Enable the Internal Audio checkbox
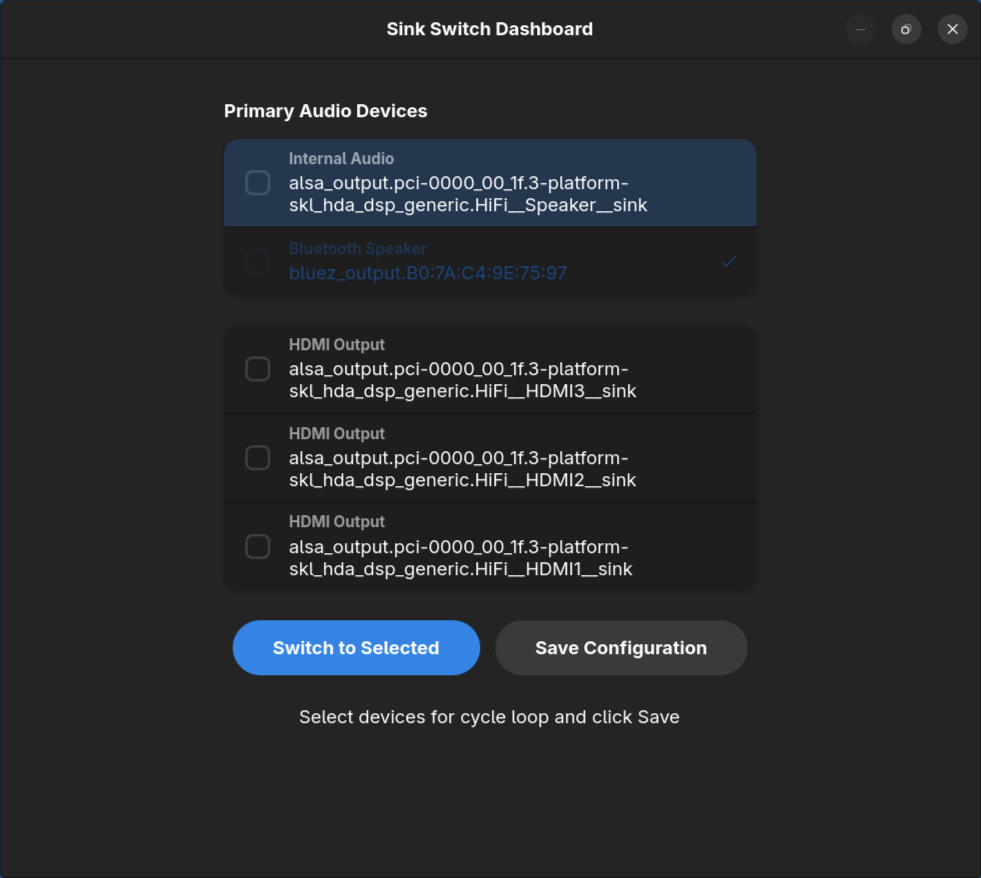The image size is (981, 878). (257, 182)
